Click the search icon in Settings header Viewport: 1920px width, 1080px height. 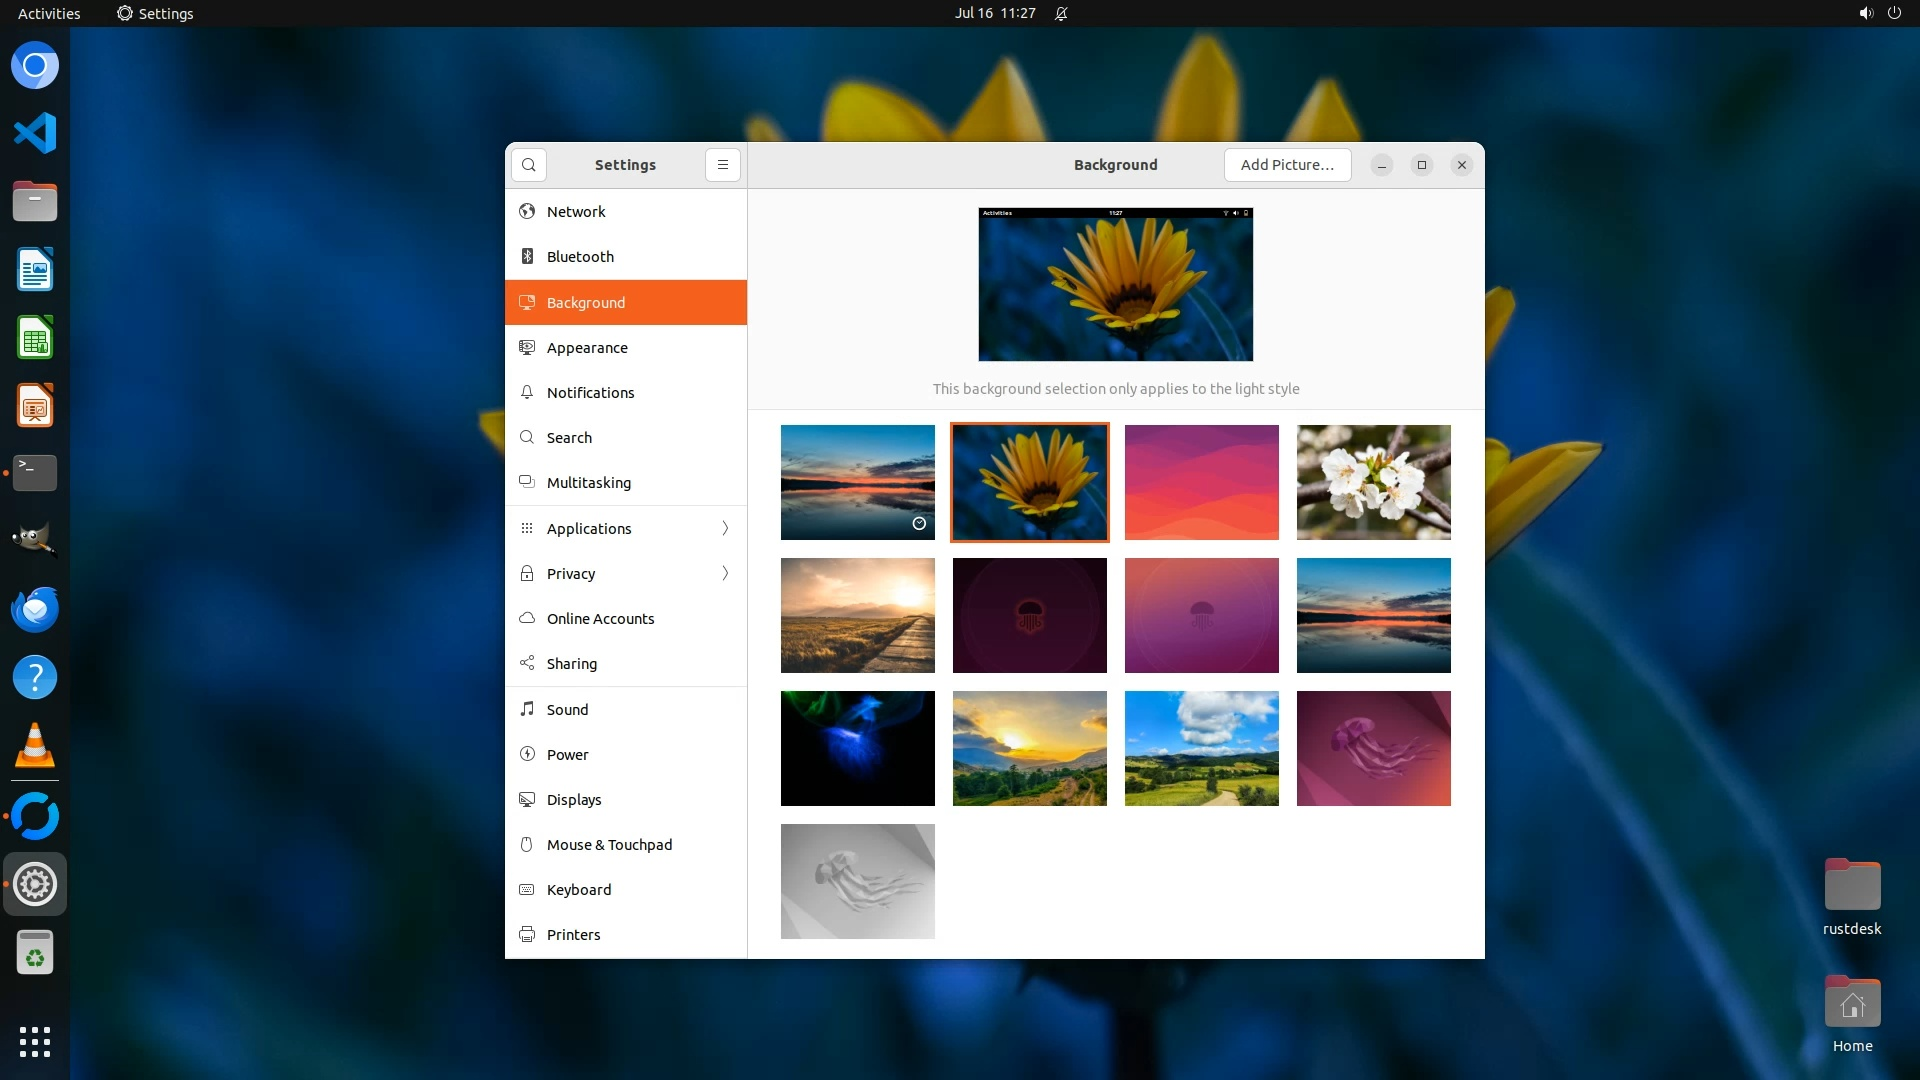529,165
